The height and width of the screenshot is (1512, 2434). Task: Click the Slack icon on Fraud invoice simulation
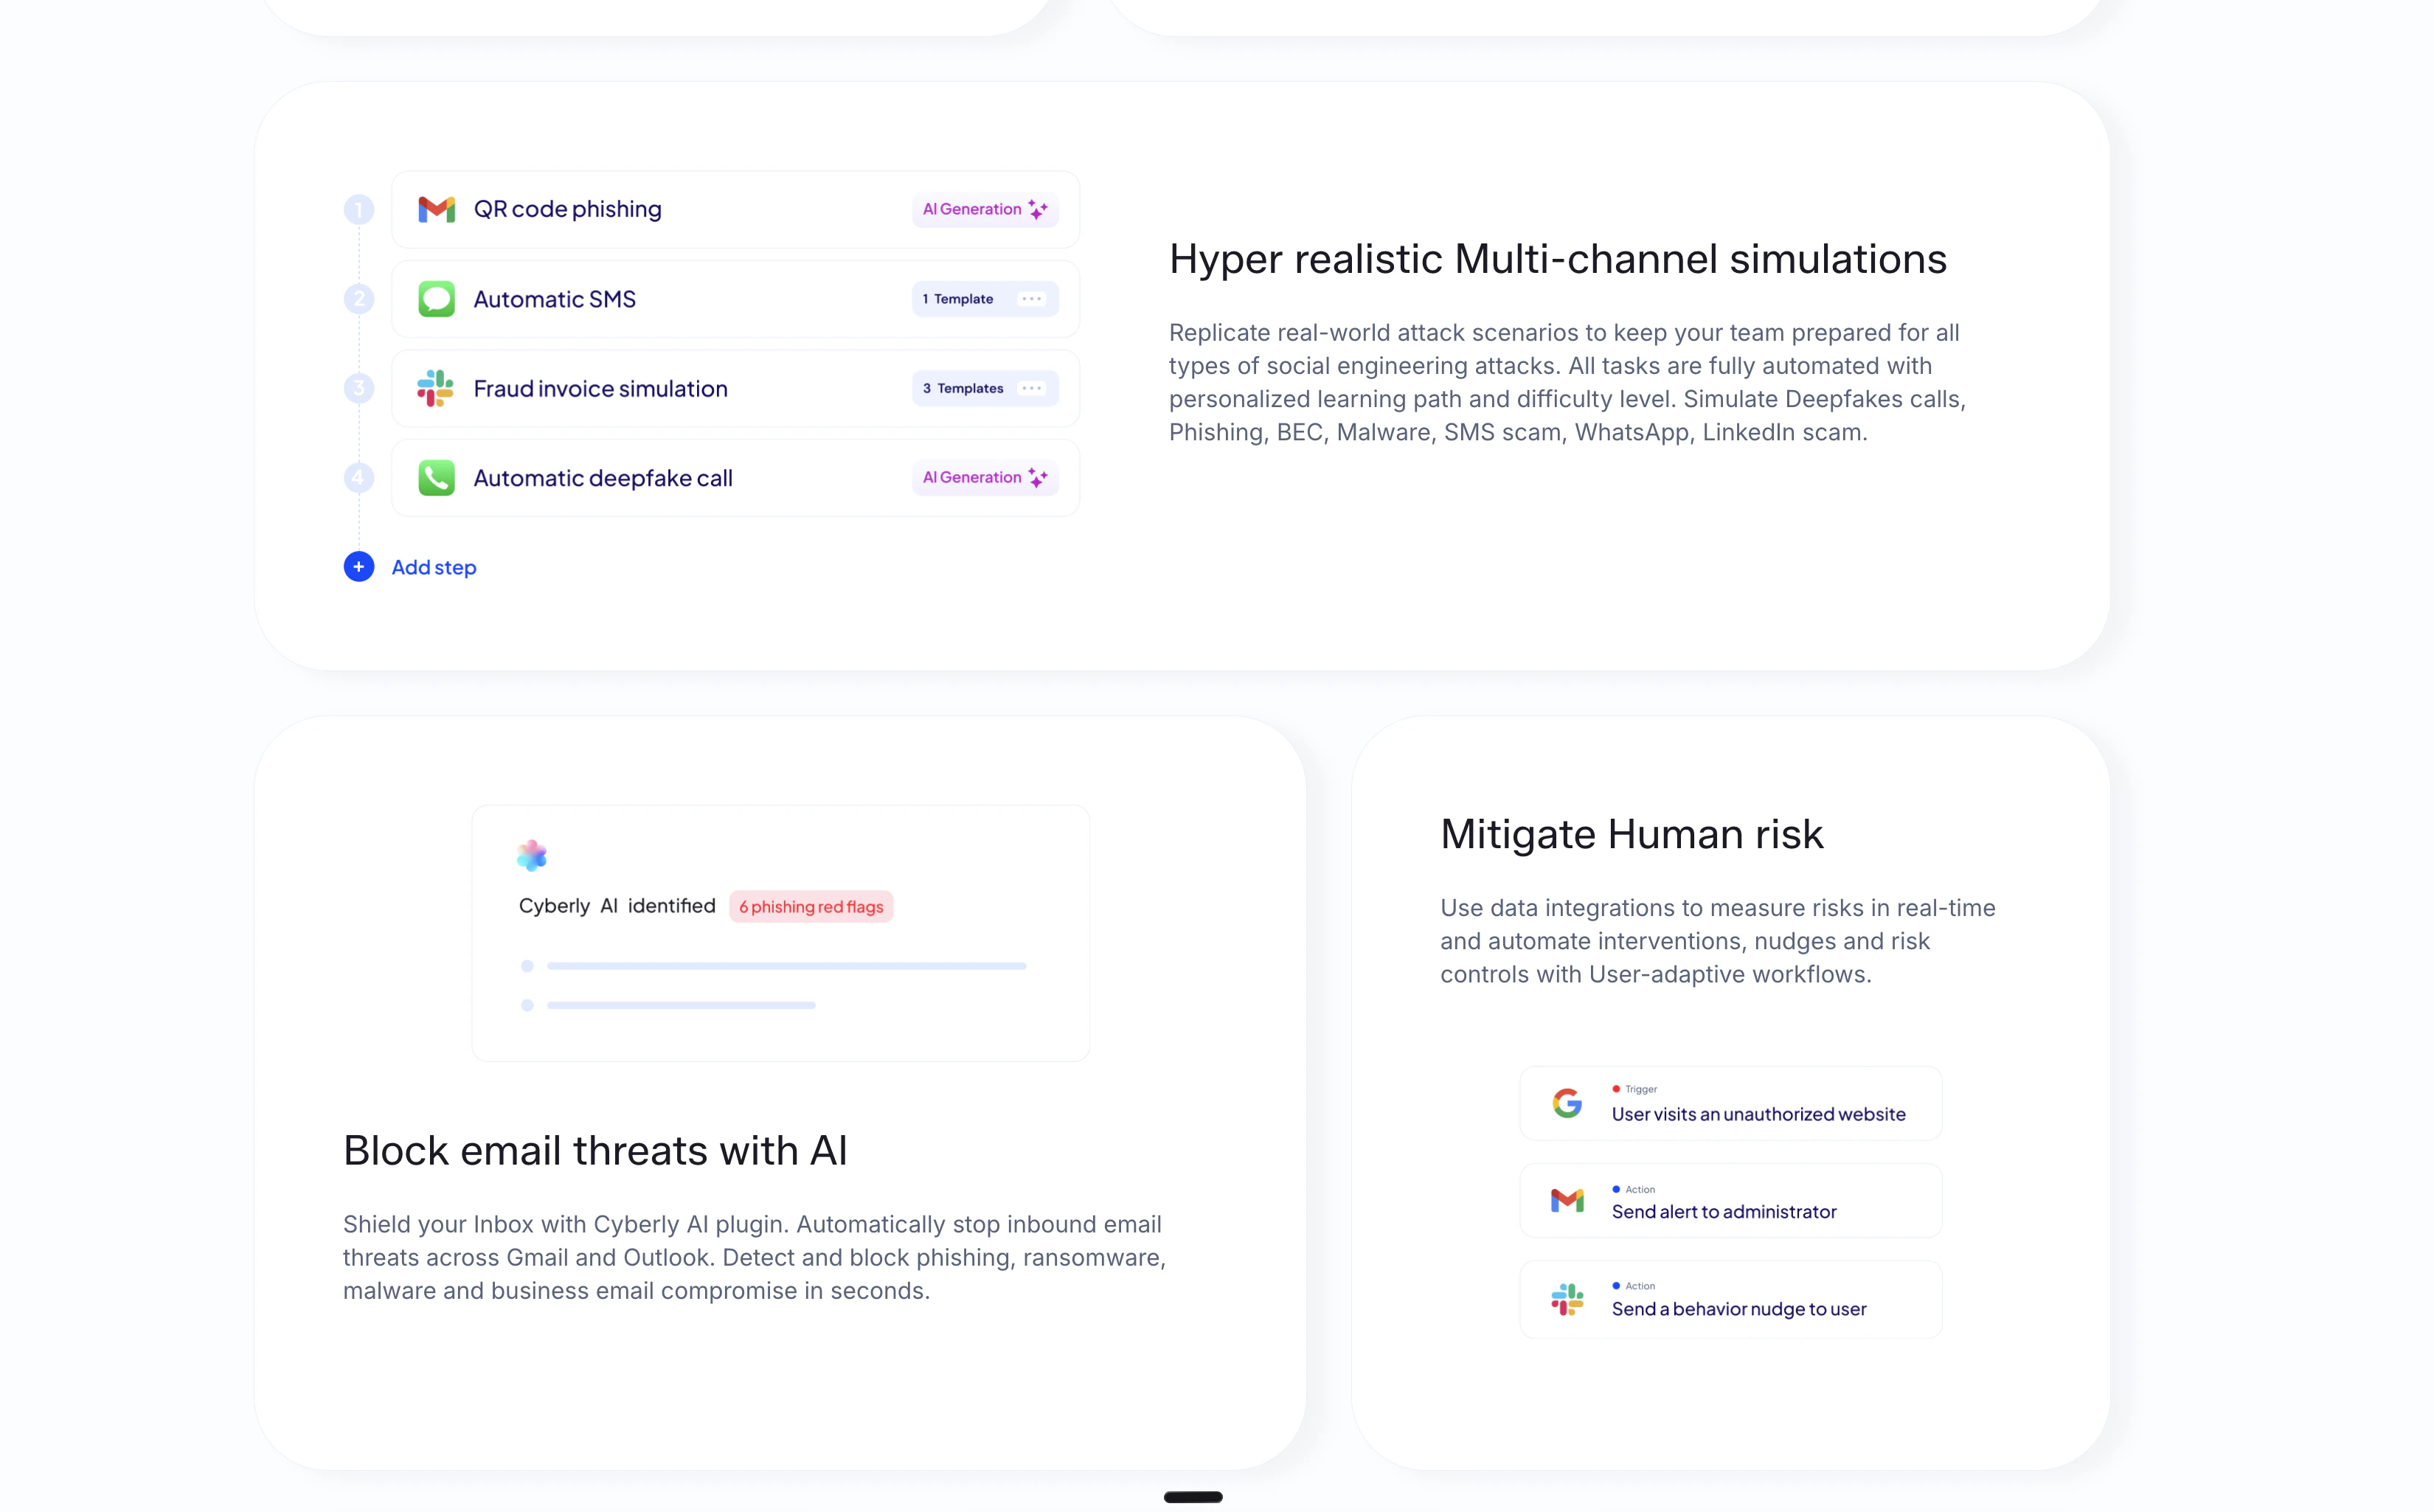click(x=437, y=388)
